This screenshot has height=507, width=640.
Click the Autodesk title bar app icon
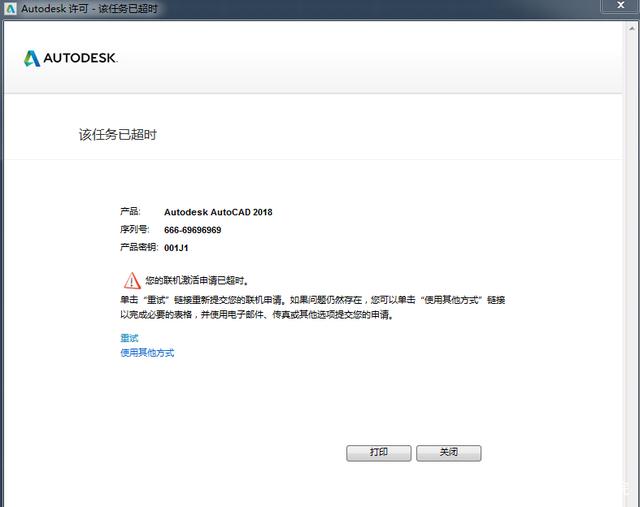click(10, 9)
